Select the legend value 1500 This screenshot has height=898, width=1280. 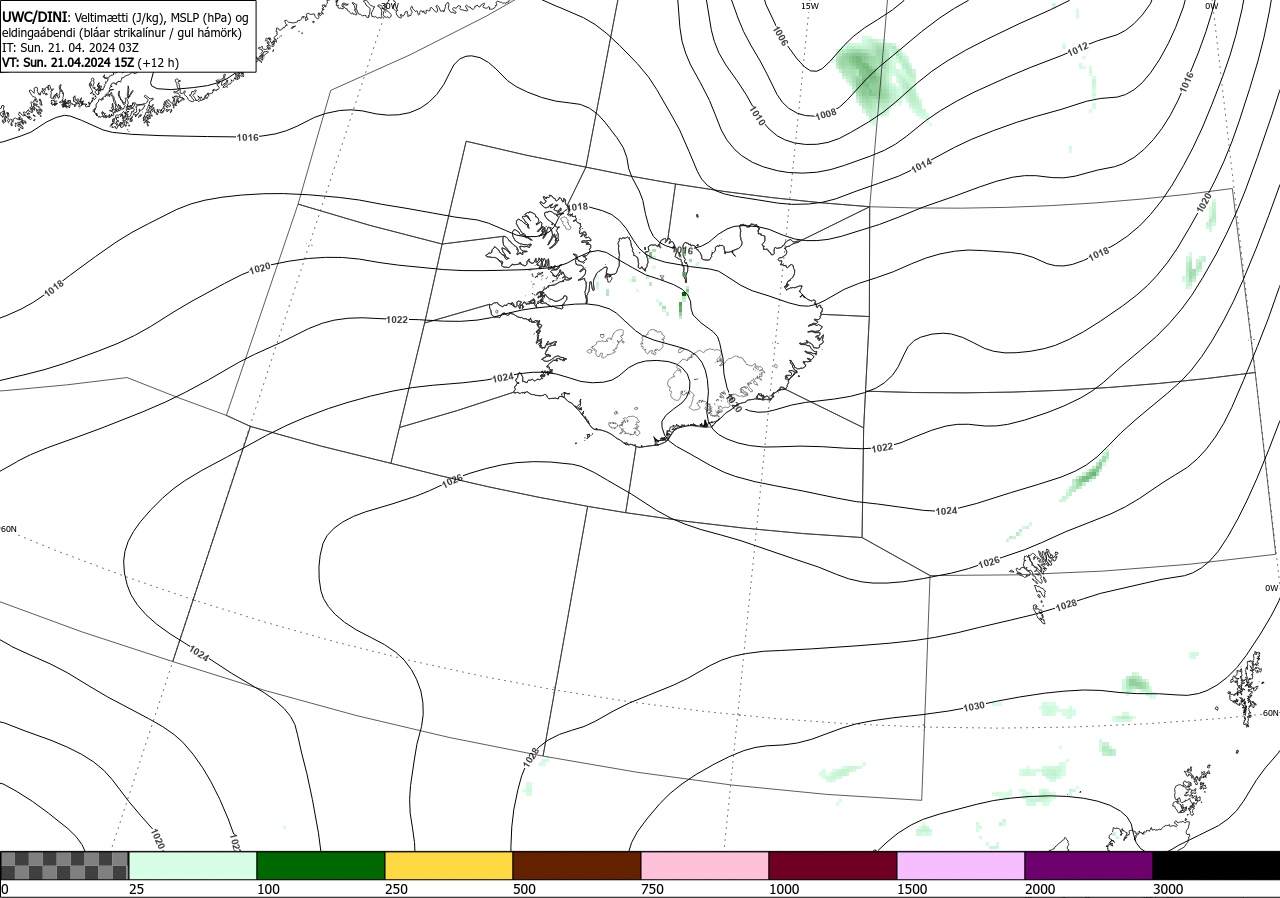coord(913,889)
